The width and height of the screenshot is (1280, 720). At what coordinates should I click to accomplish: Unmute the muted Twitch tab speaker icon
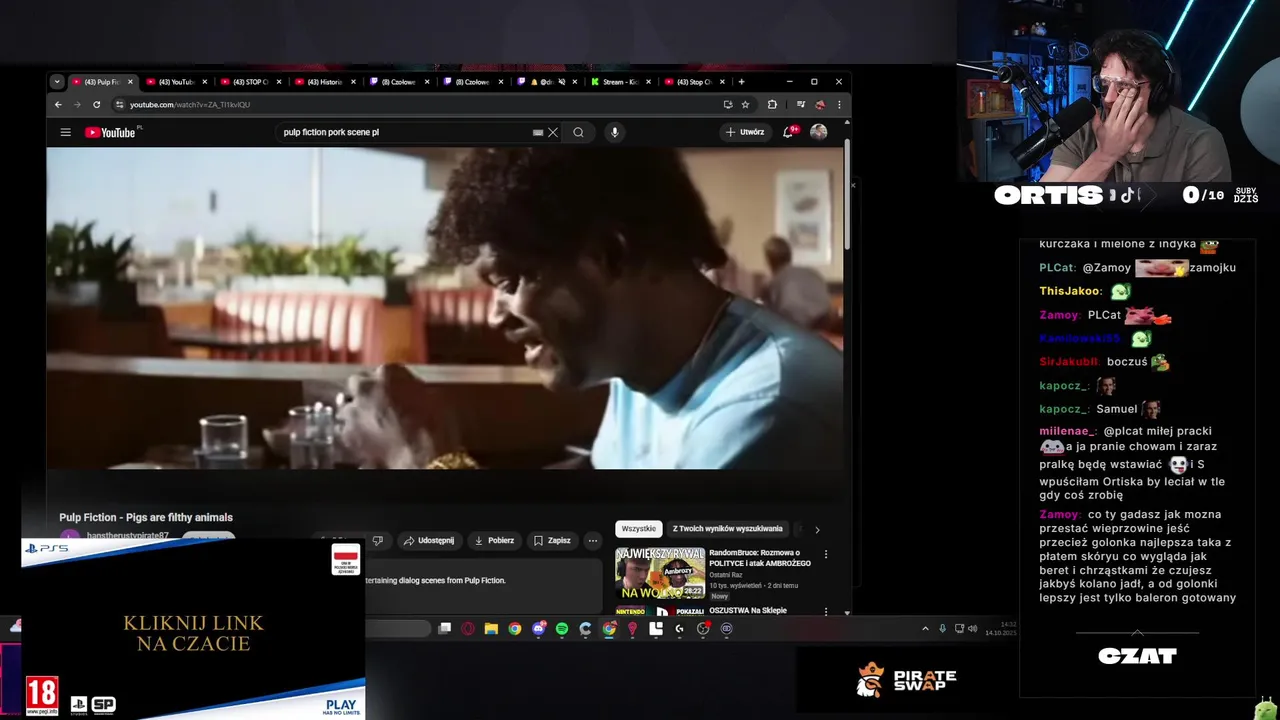(562, 82)
